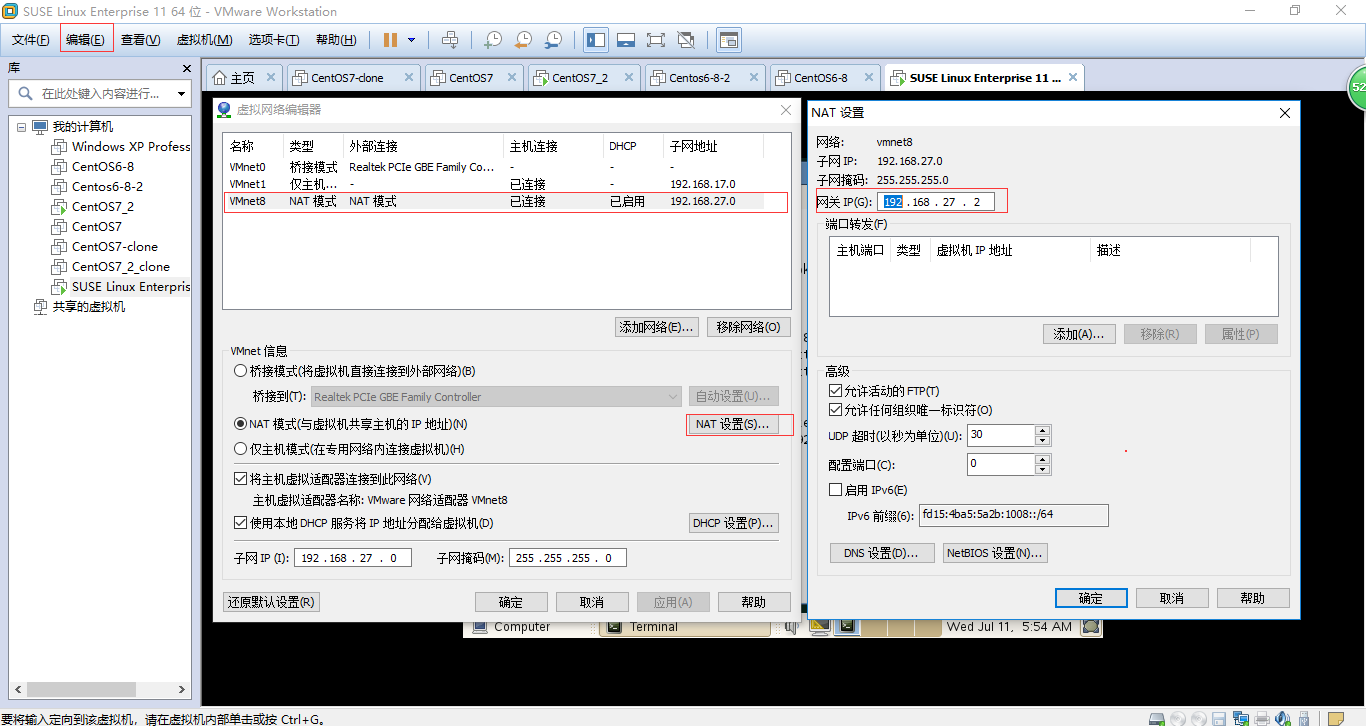Open the 查看(V) menu

pyautogui.click(x=141, y=40)
